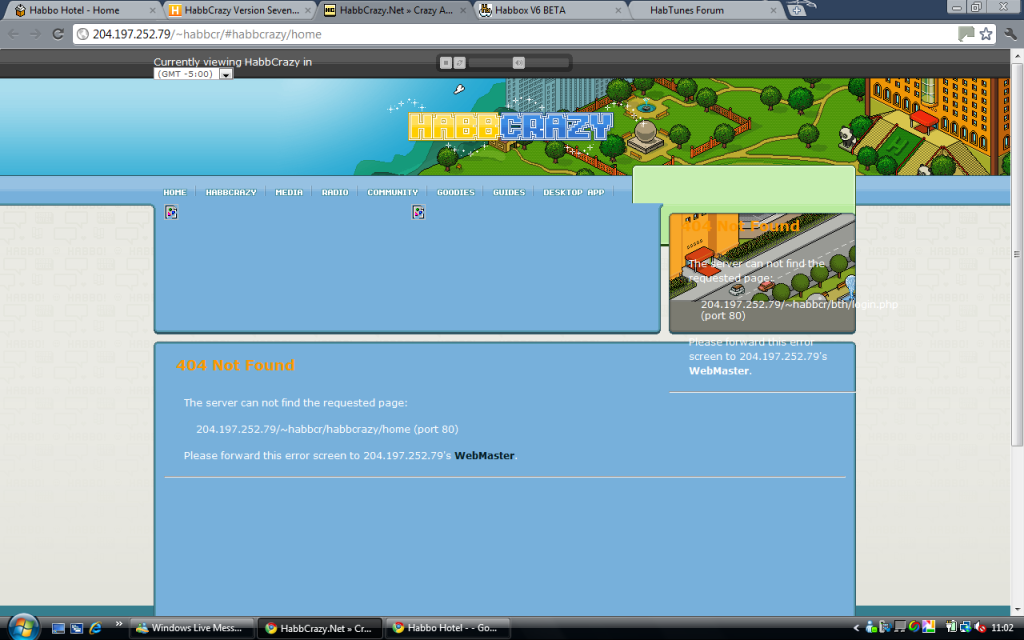Click the Windows Start orb
This screenshot has width=1024, height=640.
tap(22, 627)
